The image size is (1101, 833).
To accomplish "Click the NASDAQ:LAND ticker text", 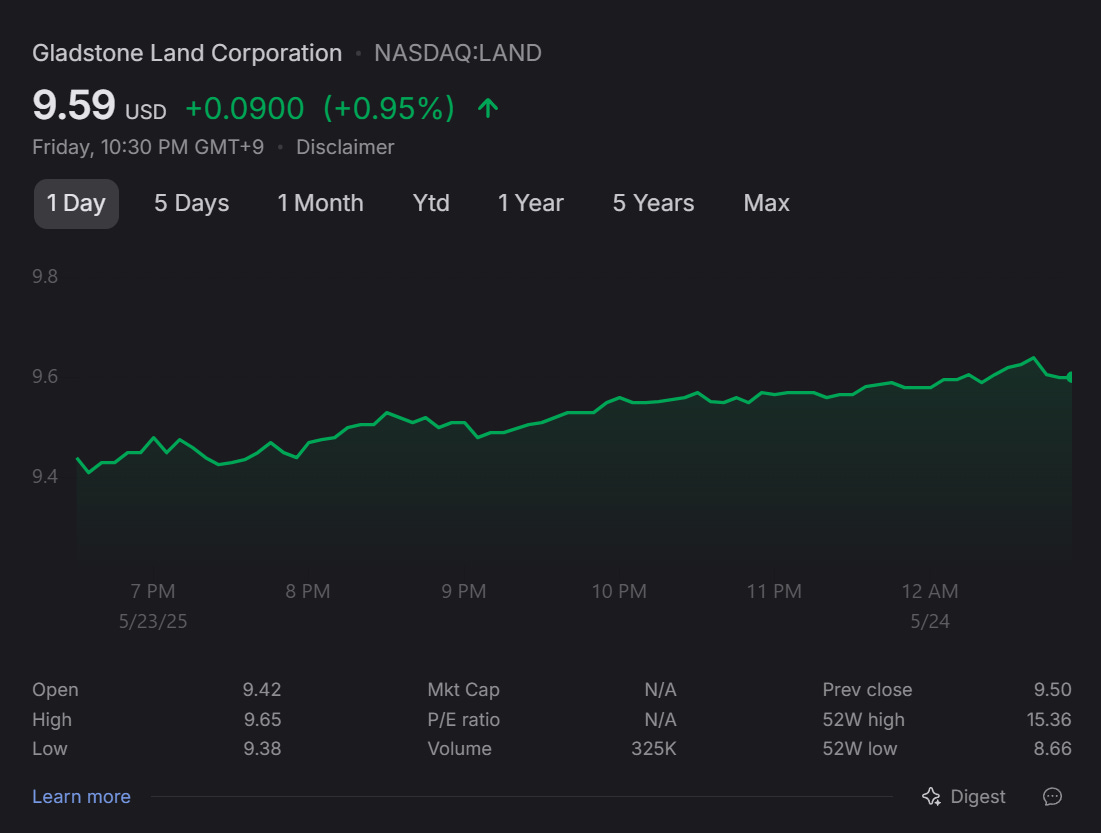I will click(x=458, y=53).
